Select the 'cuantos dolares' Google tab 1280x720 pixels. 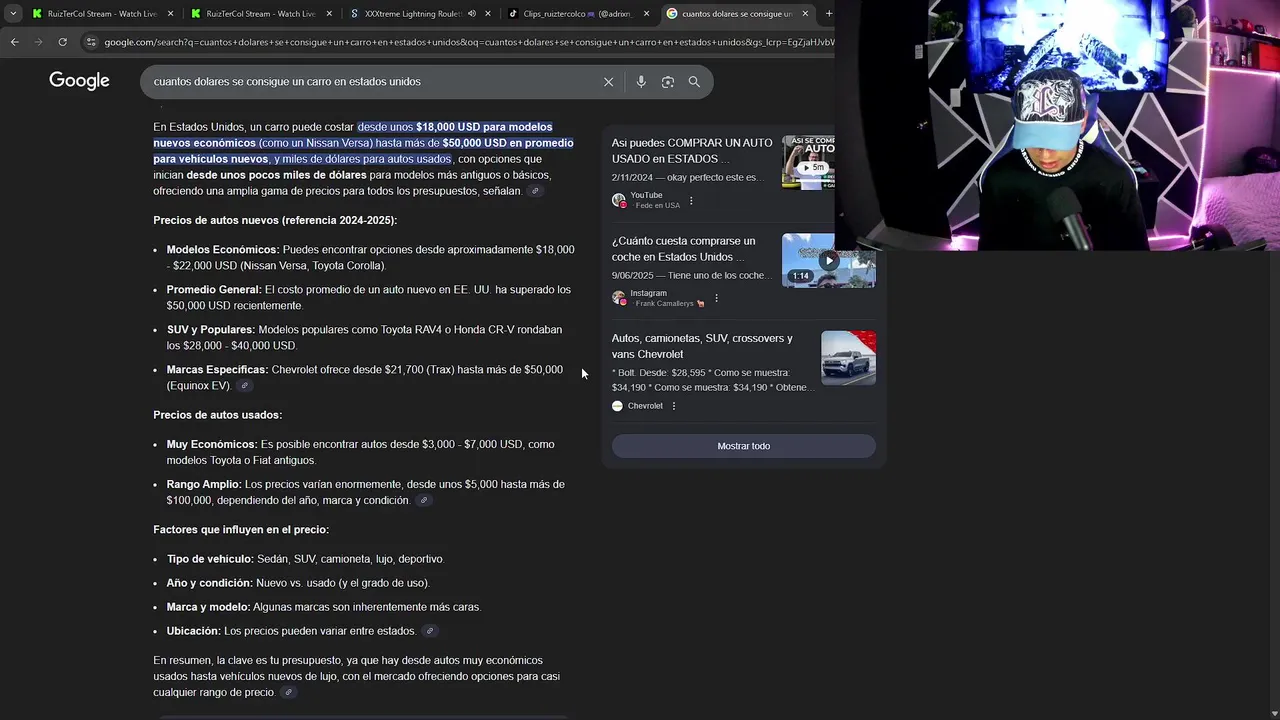pos(737,14)
